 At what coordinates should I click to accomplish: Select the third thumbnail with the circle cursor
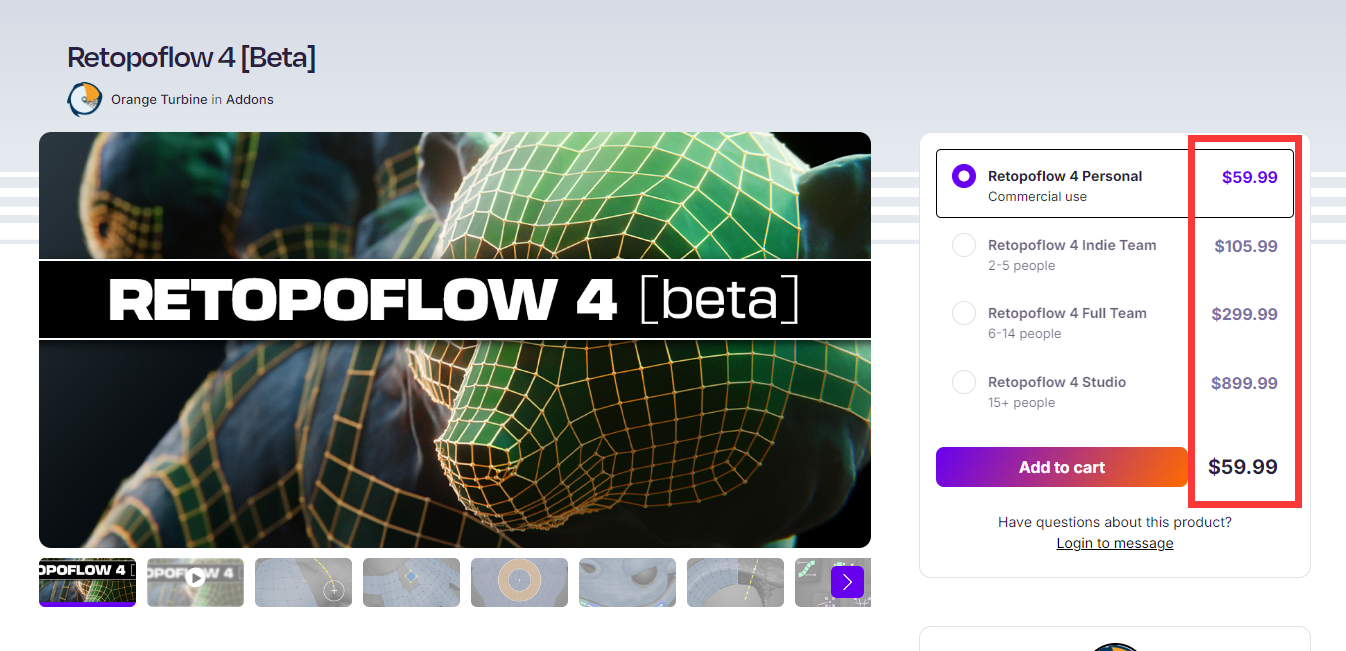(303, 582)
